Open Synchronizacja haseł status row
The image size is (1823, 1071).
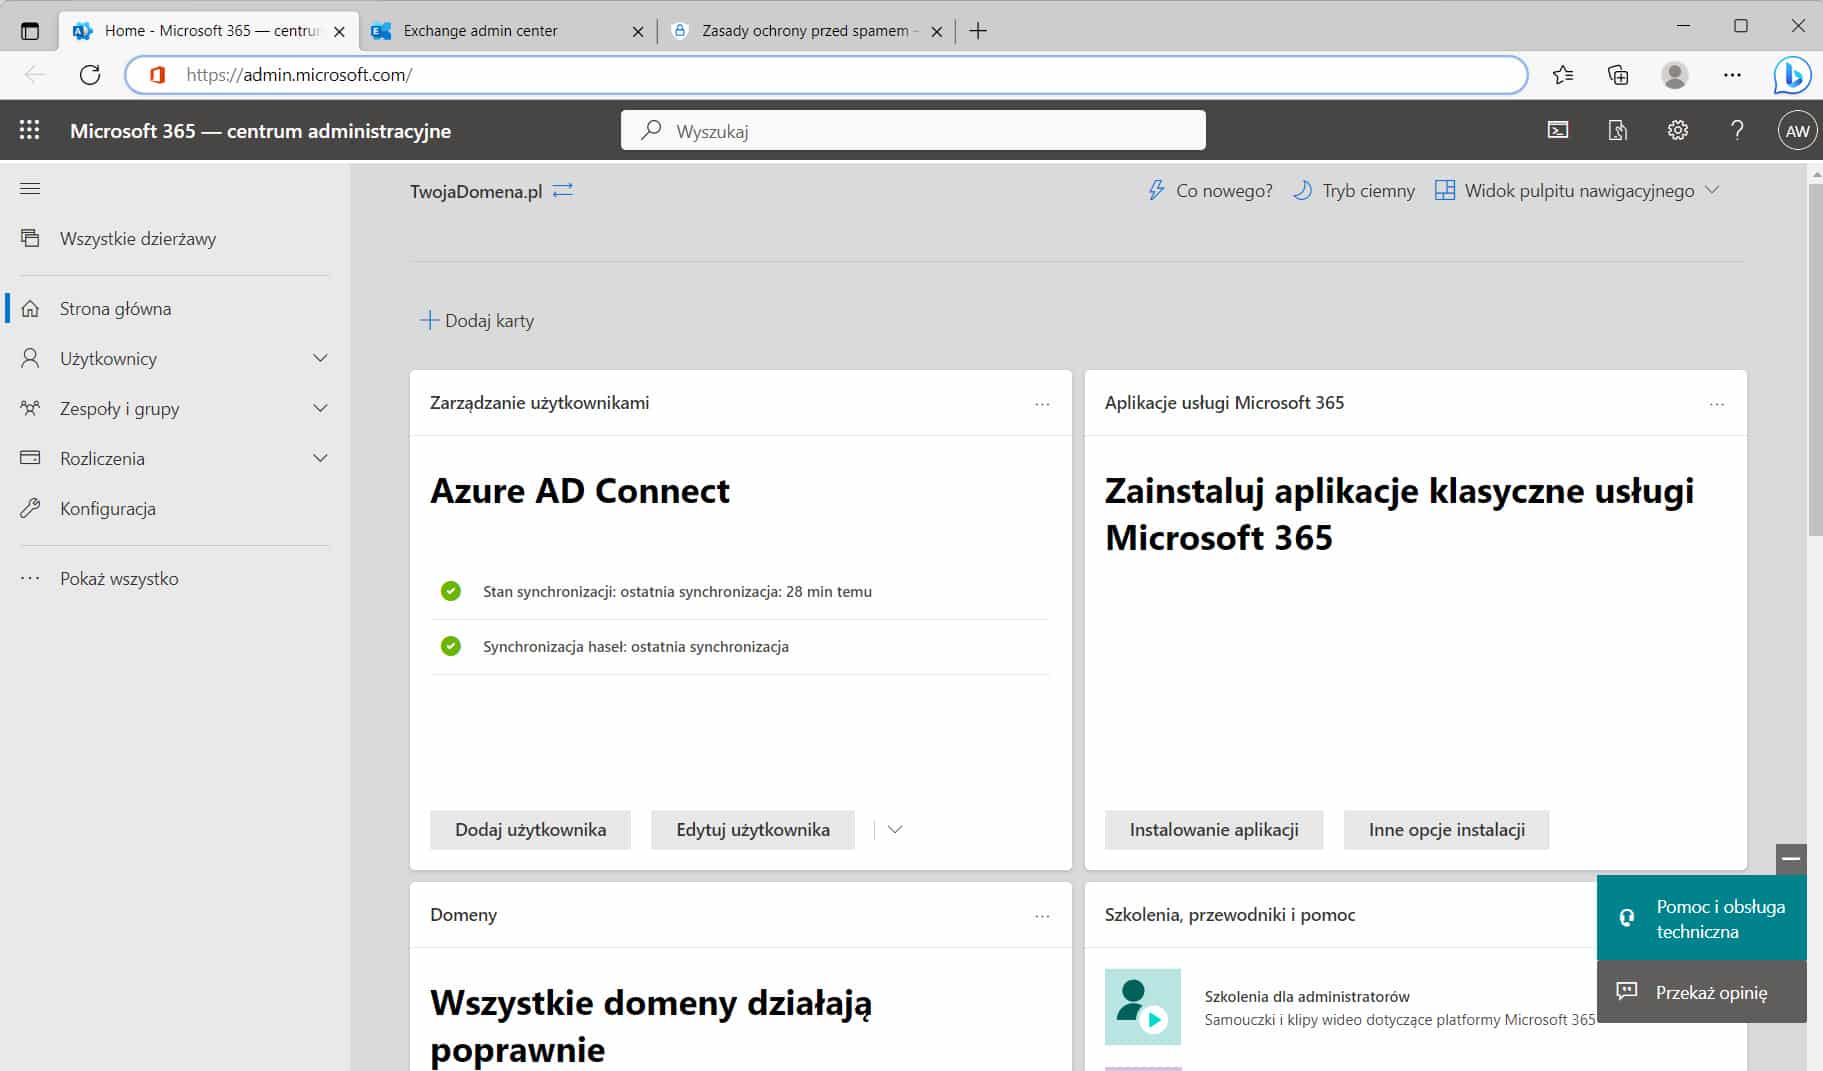740,646
